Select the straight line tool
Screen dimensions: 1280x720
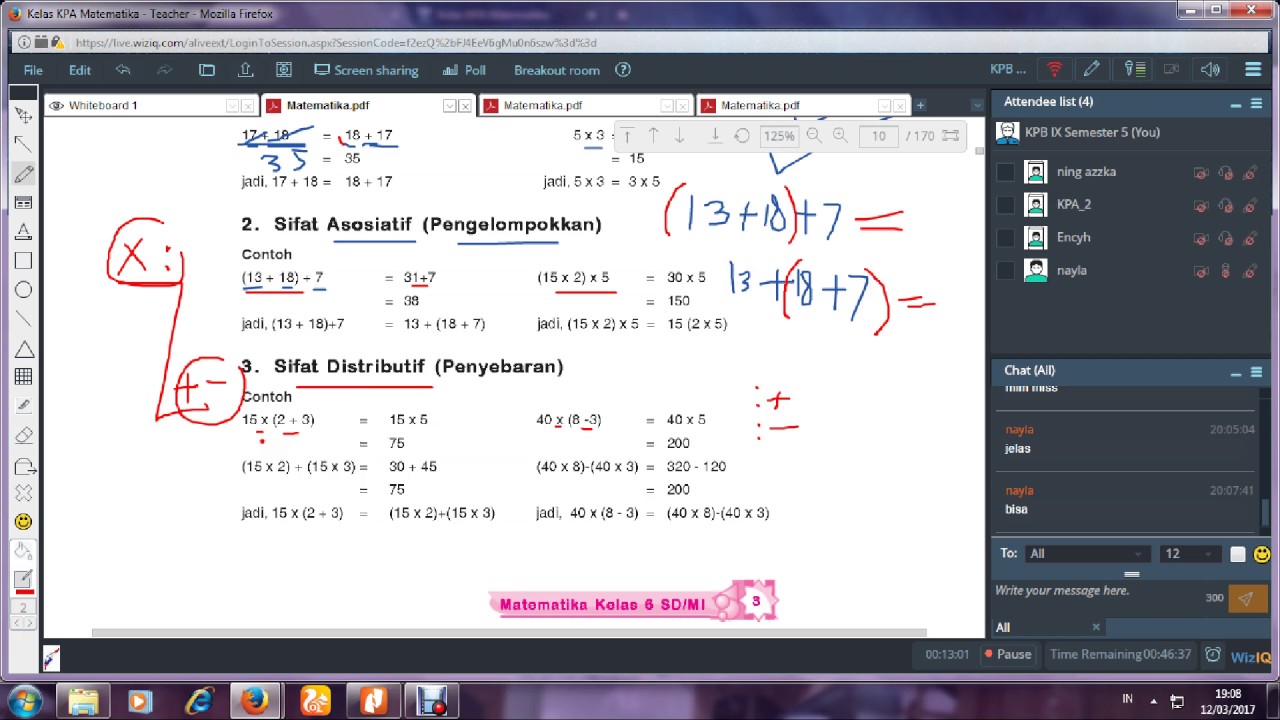pos(23,318)
